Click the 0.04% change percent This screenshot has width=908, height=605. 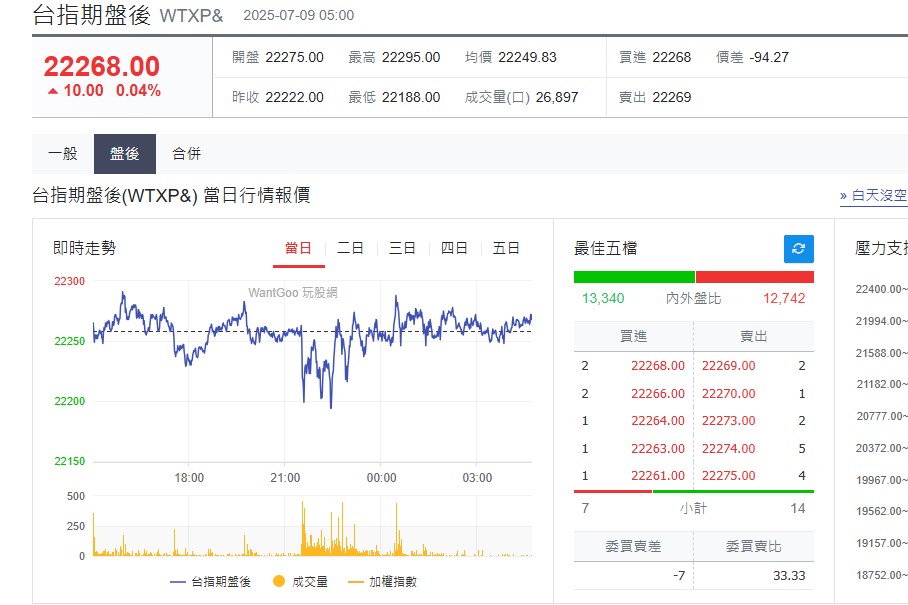coord(138,91)
